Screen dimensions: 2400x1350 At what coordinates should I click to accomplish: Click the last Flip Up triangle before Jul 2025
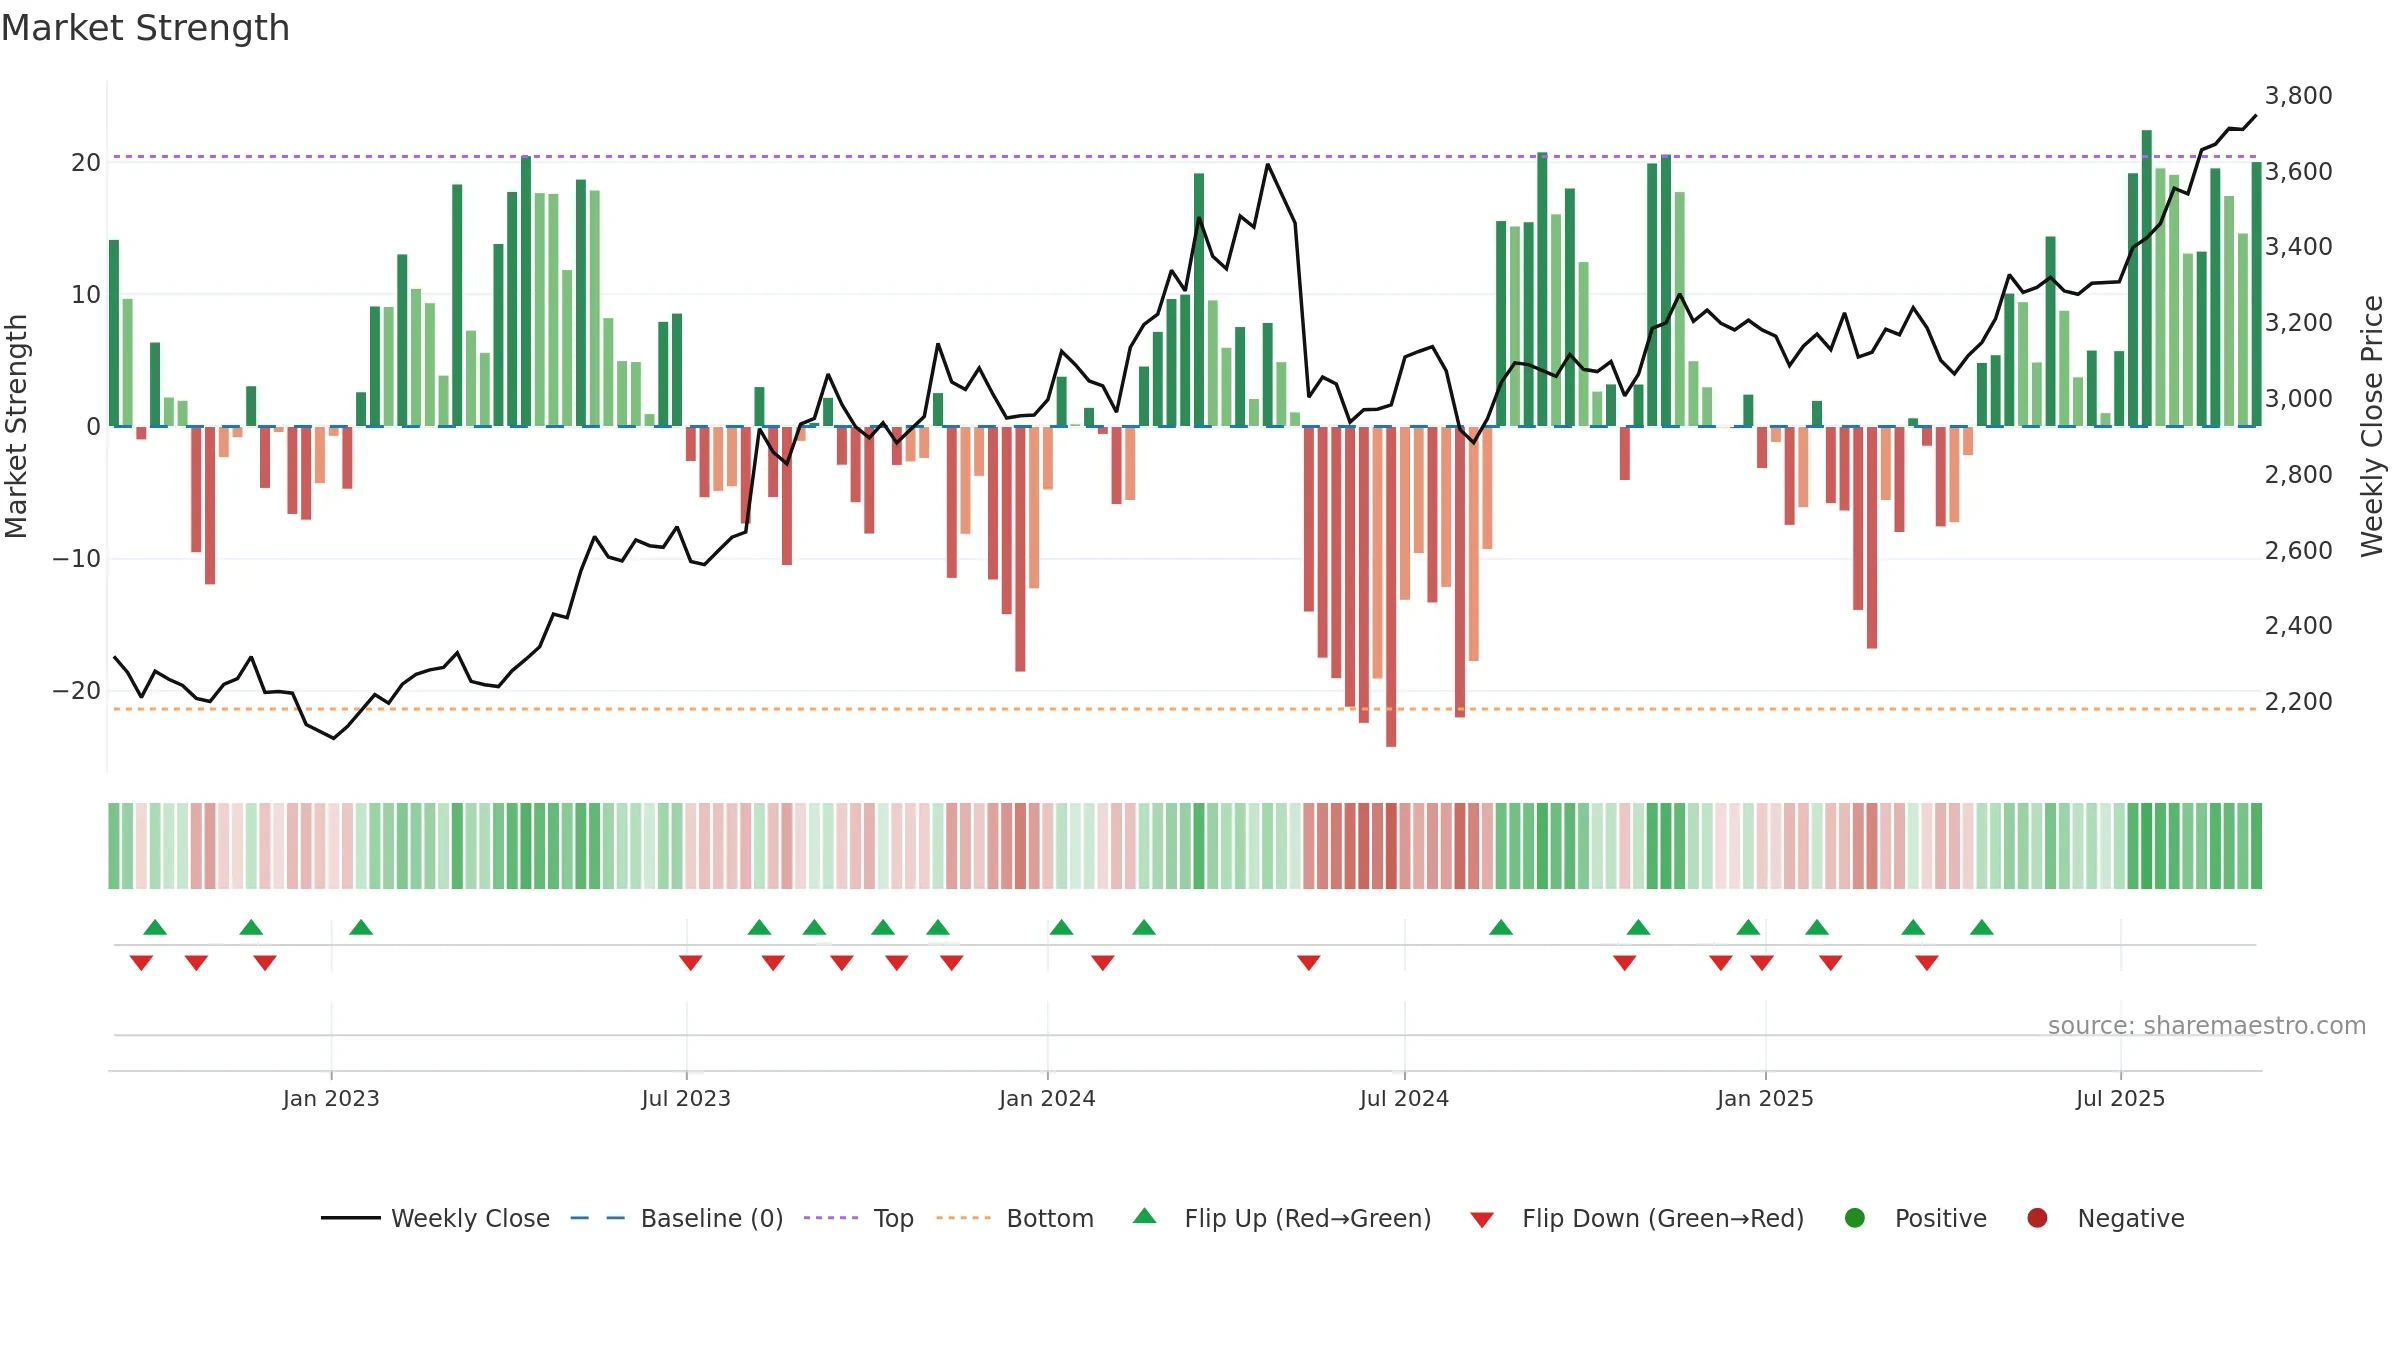click(1982, 927)
